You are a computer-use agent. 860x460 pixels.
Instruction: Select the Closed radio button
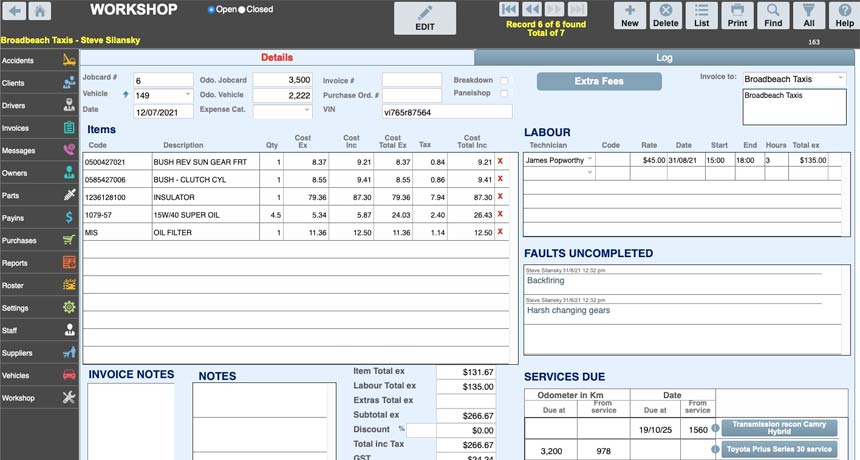click(242, 10)
